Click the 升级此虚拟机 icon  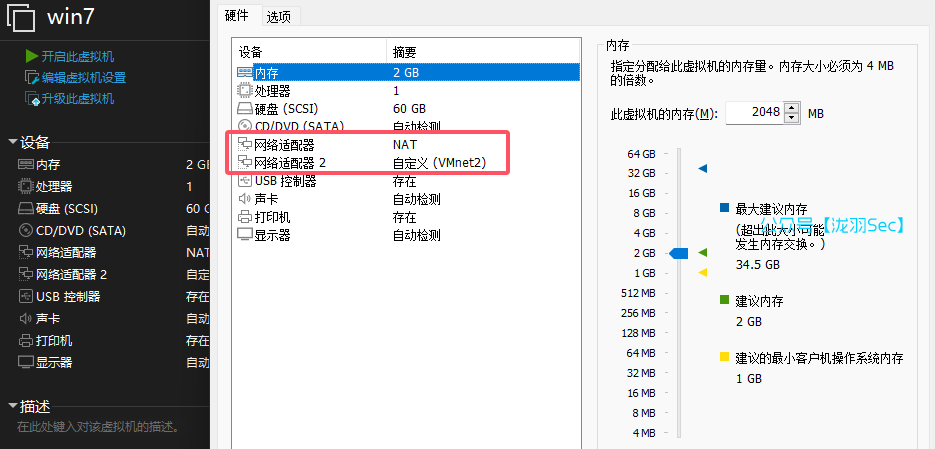click(32, 98)
